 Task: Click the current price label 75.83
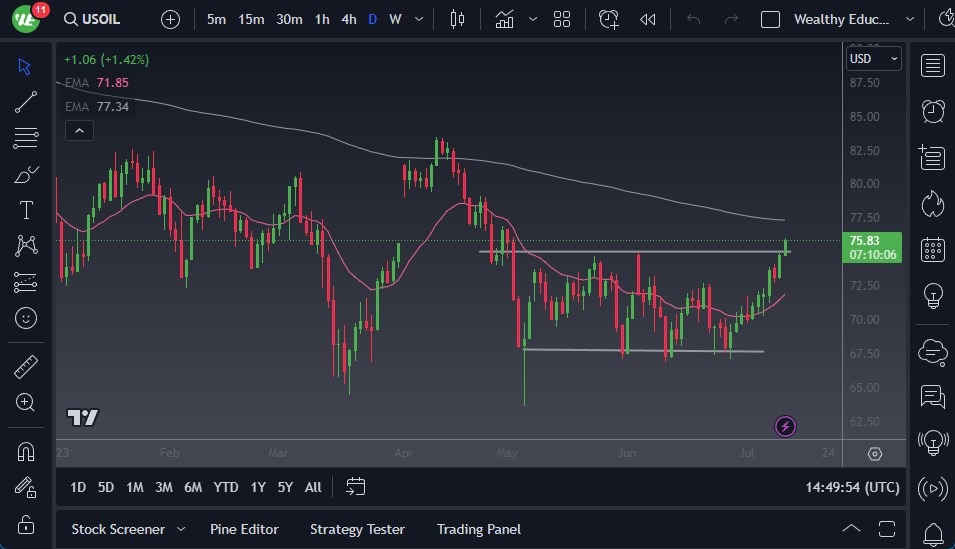(873, 240)
